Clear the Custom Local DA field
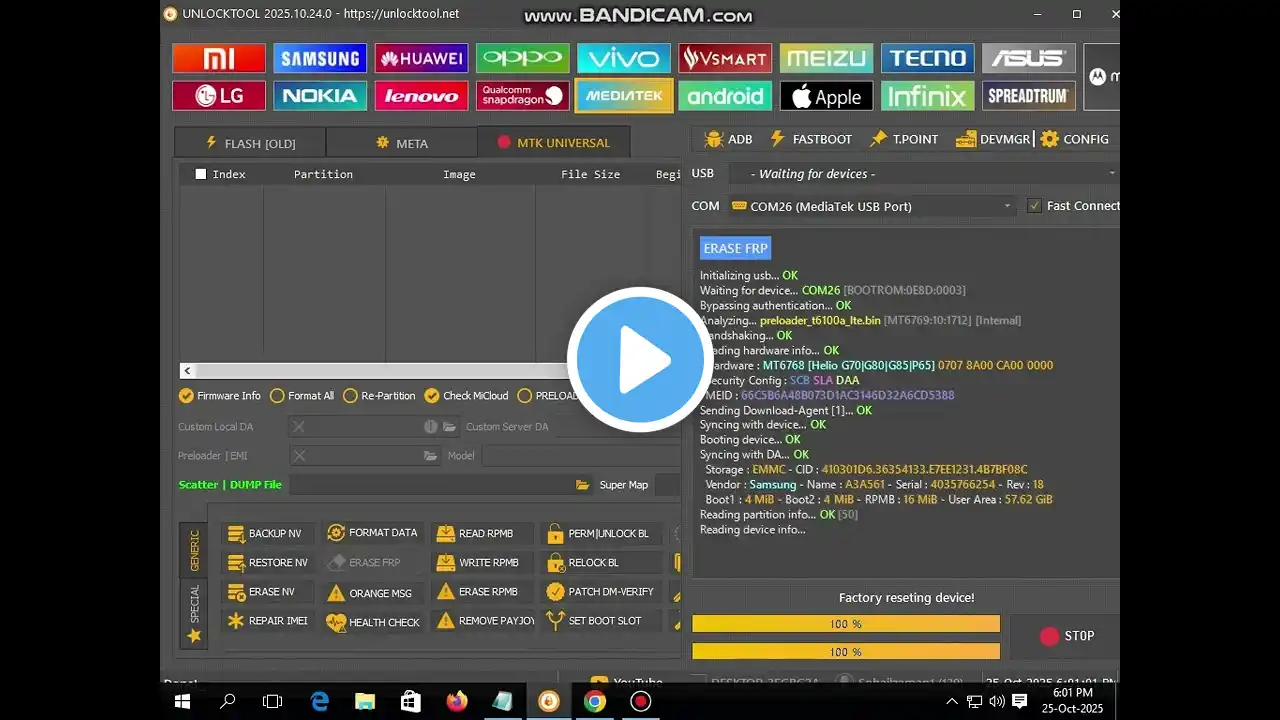The height and width of the screenshot is (720, 1280). (298, 427)
